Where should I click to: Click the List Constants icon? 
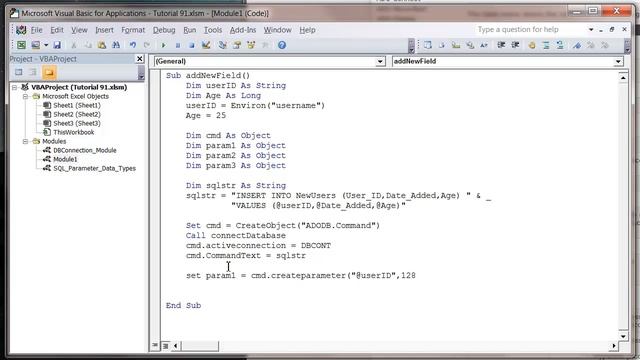442,45
